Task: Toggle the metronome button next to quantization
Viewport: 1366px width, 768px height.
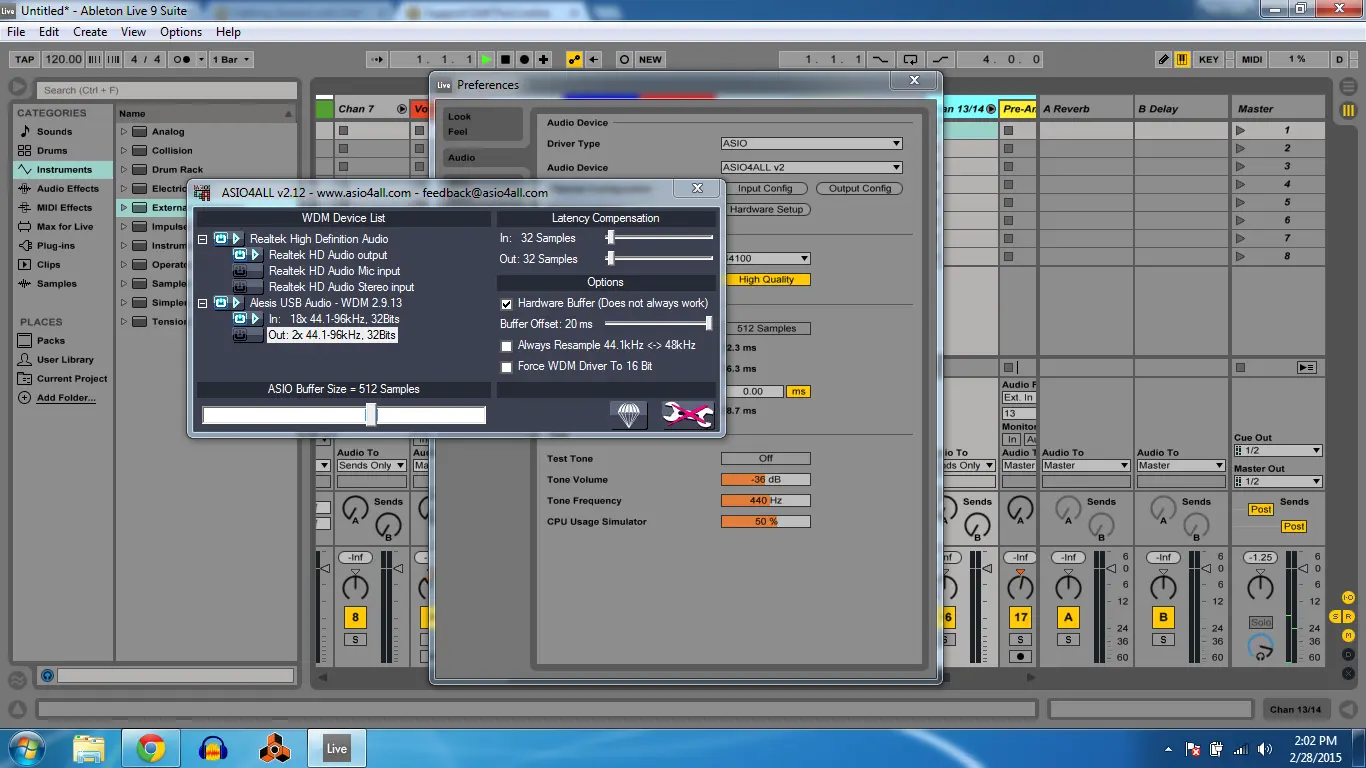Action: [x=183, y=59]
